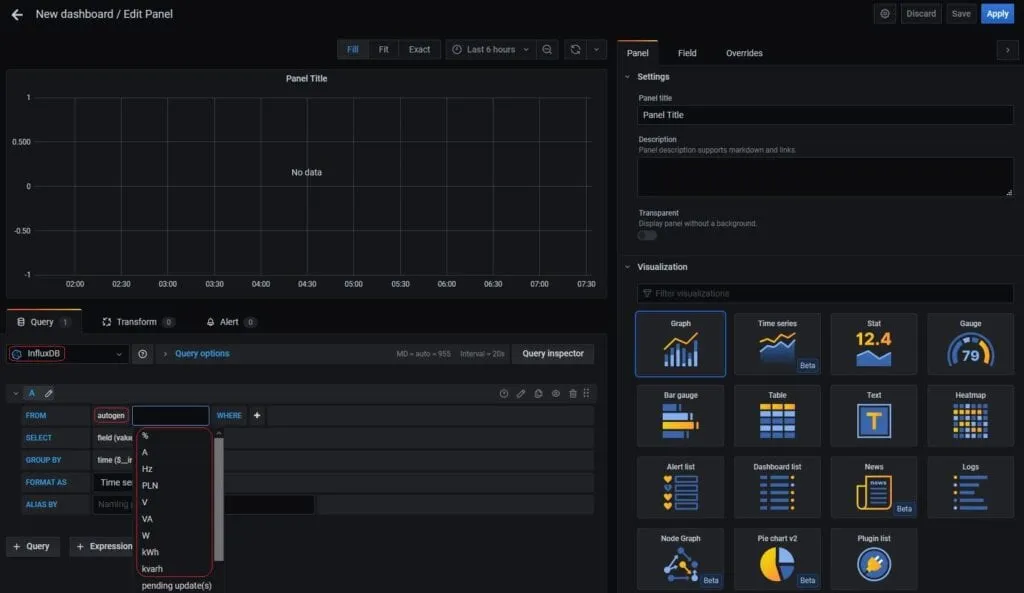Hide query A with eye icon
Image resolution: width=1024 pixels, height=593 pixels.
tap(556, 394)
